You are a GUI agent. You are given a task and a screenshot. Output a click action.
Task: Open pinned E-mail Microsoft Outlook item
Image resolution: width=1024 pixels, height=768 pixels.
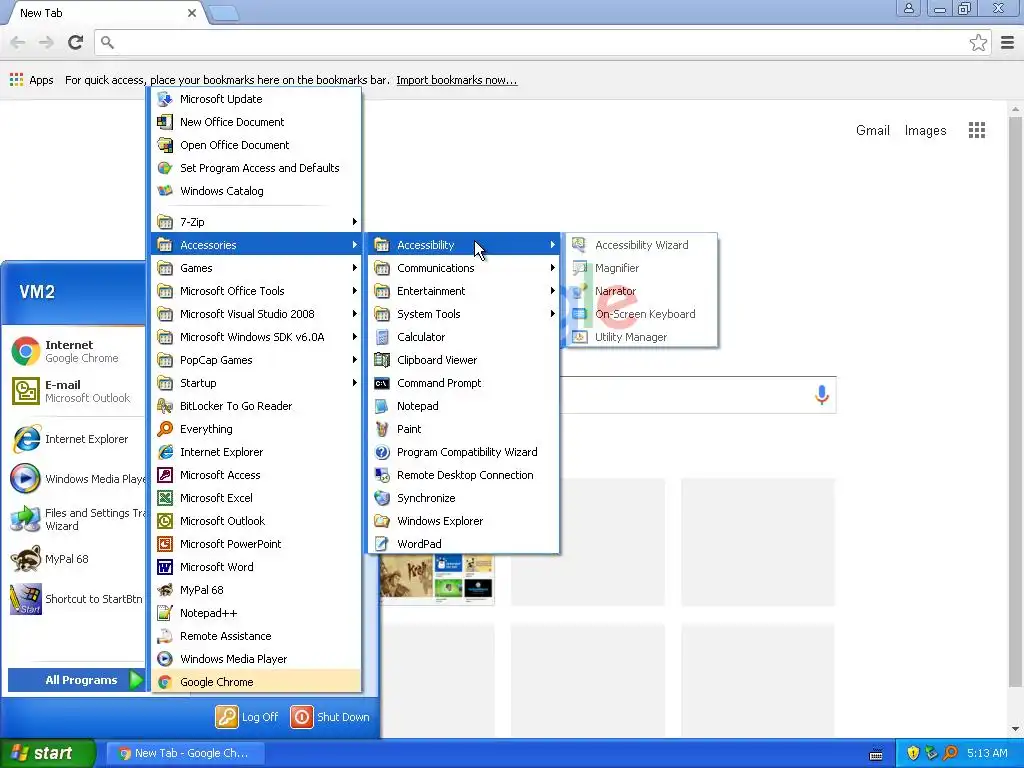click(x=75, y=391)
